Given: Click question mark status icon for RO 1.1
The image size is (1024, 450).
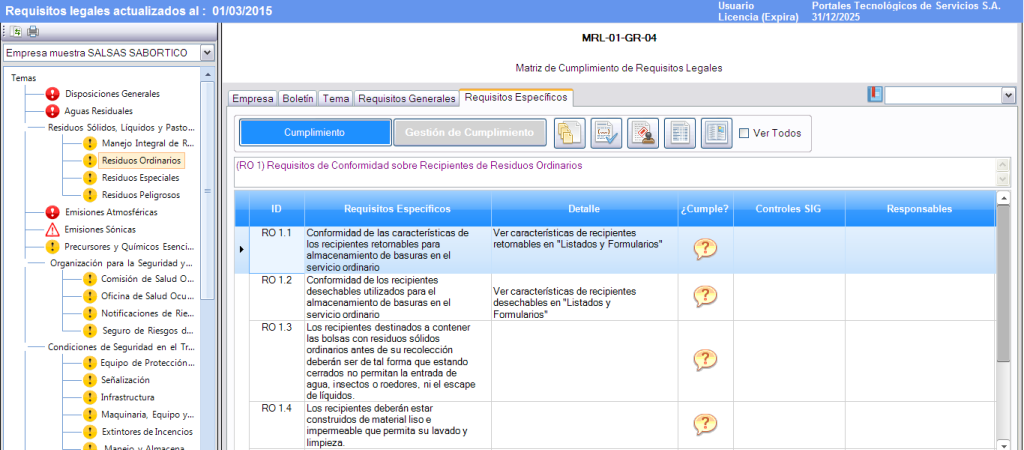Looking at the screenshot, I should 705,249.
